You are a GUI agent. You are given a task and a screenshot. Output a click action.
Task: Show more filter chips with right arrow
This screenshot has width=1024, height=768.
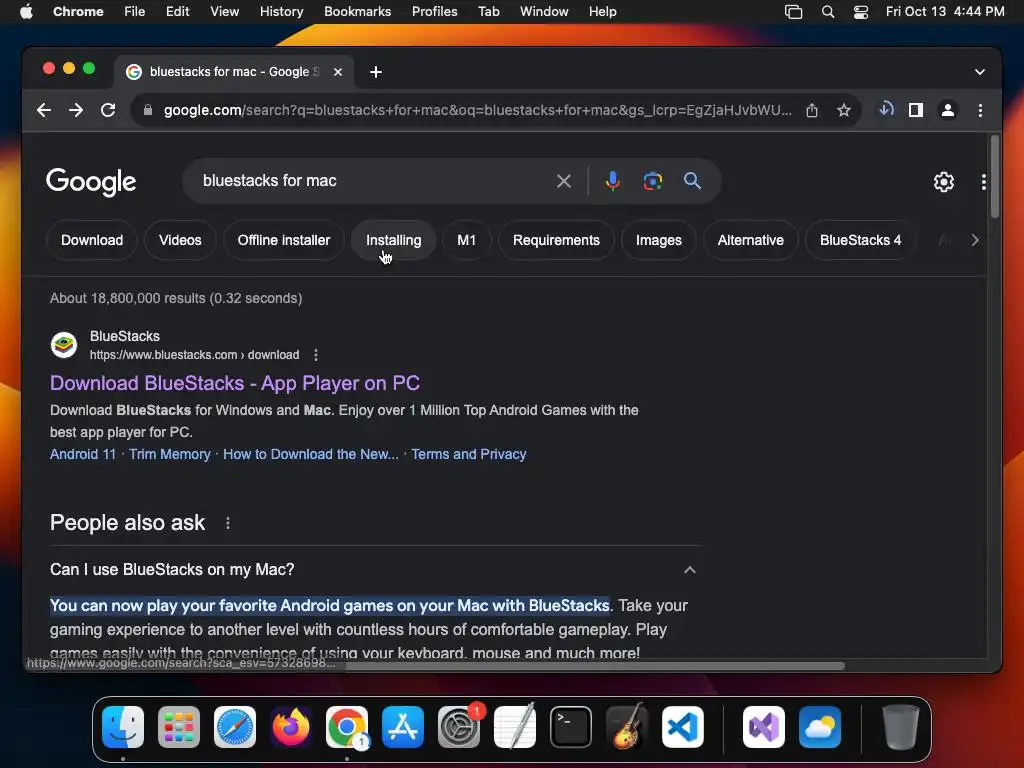pyautogui.click(x=974, y=240)
